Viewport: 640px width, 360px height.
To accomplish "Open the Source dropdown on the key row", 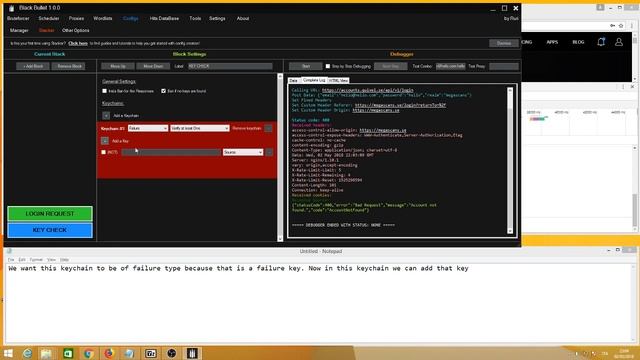I will 243,152.
